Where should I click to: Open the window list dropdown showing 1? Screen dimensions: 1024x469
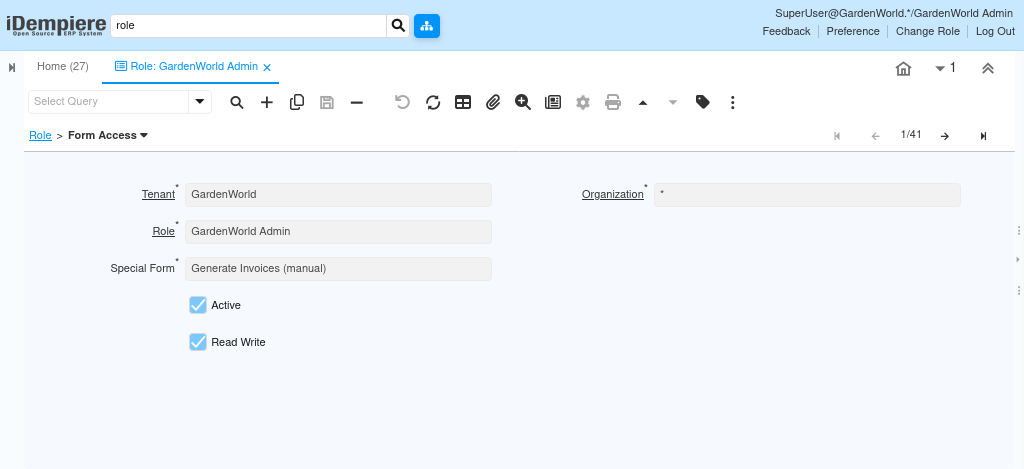pyautogui.click(x=946, y=68)
